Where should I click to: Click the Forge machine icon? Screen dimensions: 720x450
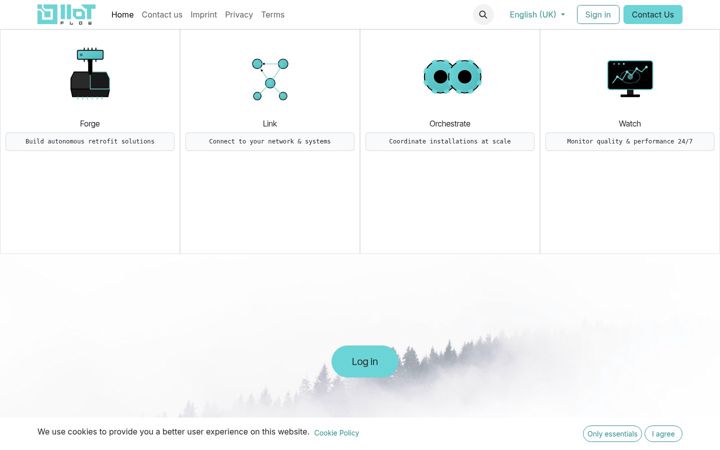[x=90, y=73]
